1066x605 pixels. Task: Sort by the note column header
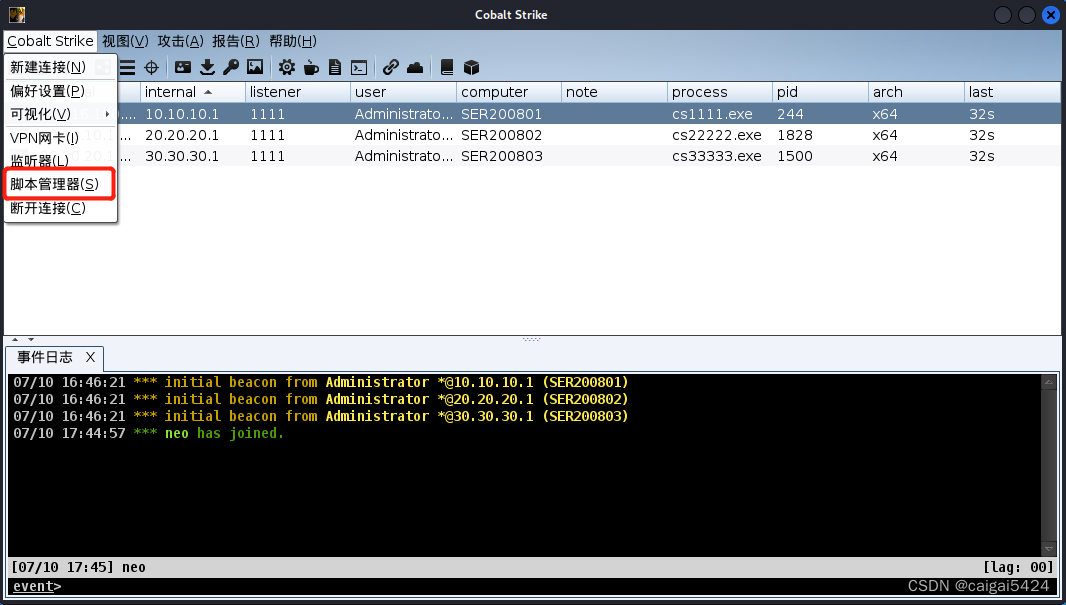click(x=615, y=92)
